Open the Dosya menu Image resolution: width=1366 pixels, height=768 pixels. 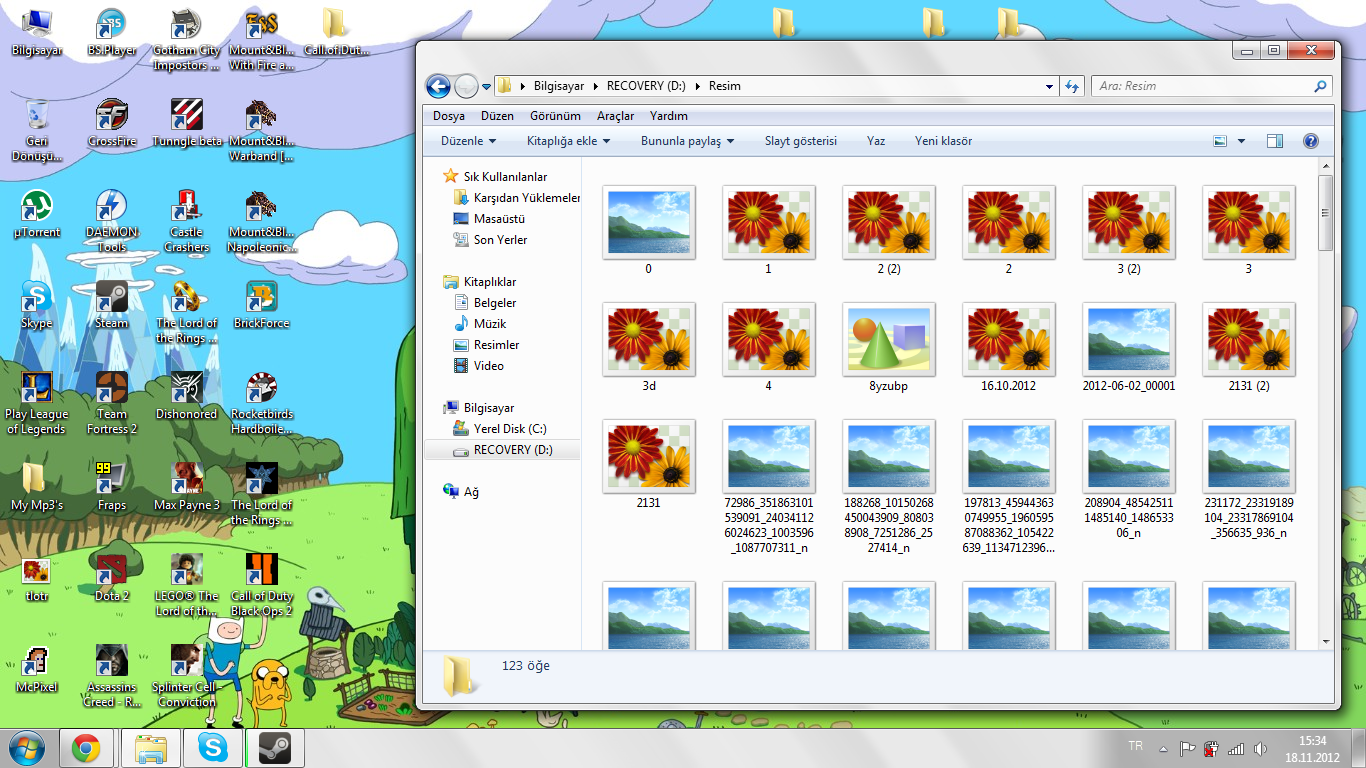(x=448, y=116)
